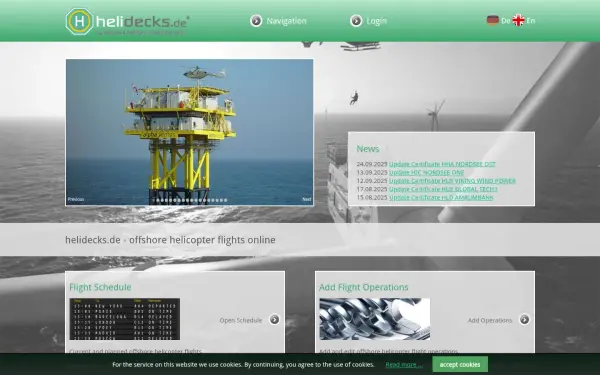Advance slideshow with the Next control
Image resolution: width=600 pixels, height=375 pixels.
point(307,199)
